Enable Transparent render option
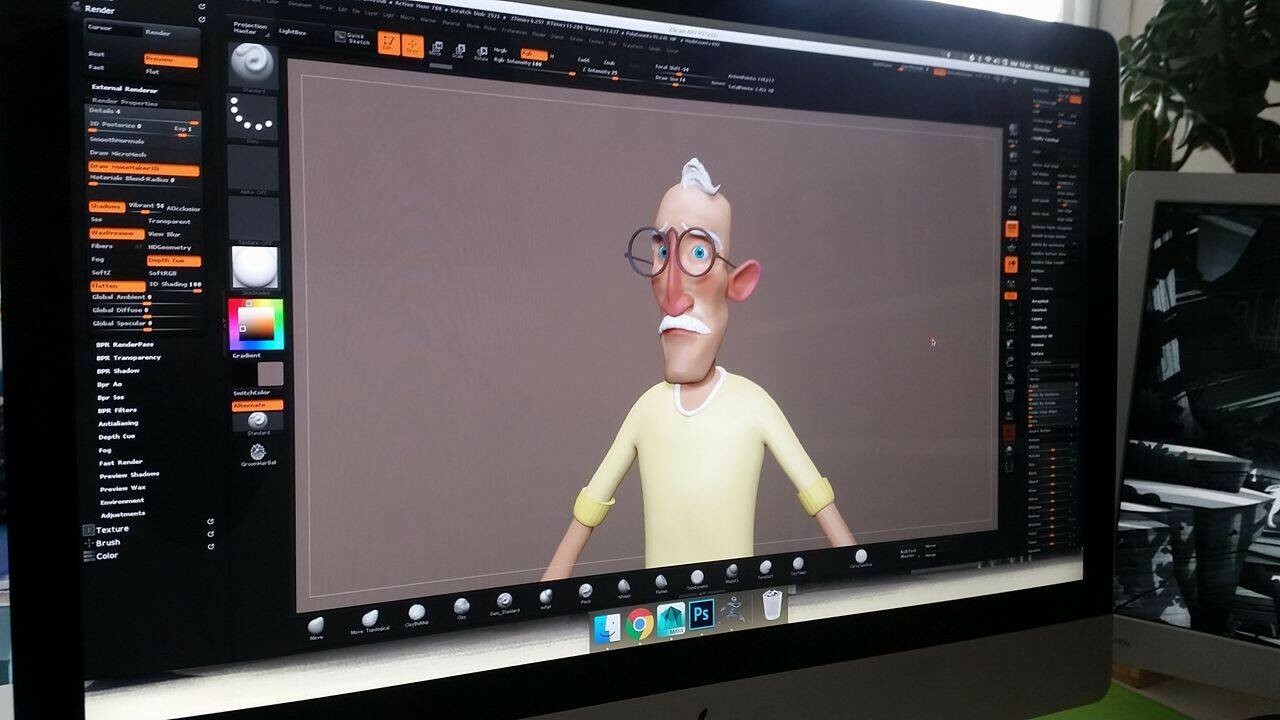 pyautogui.click(x=170, y=221)
